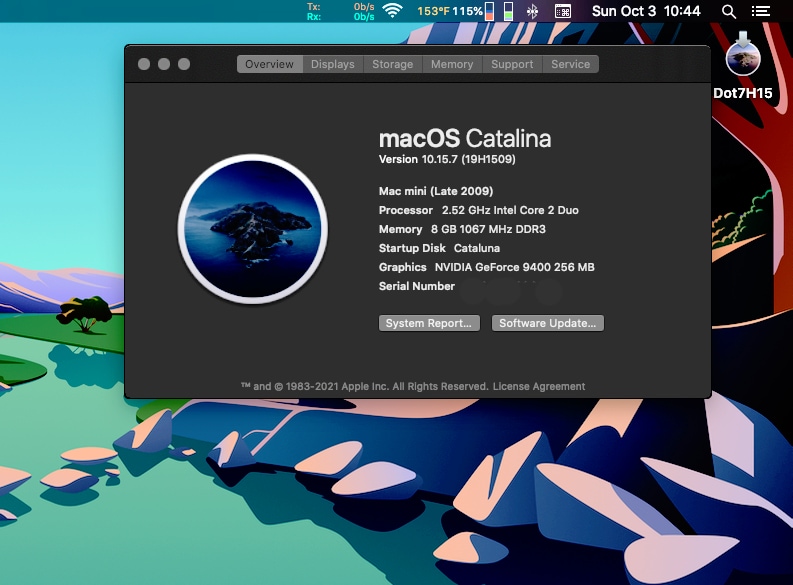
Task: Click the window zoom button
Action: (x=184, y=64)
